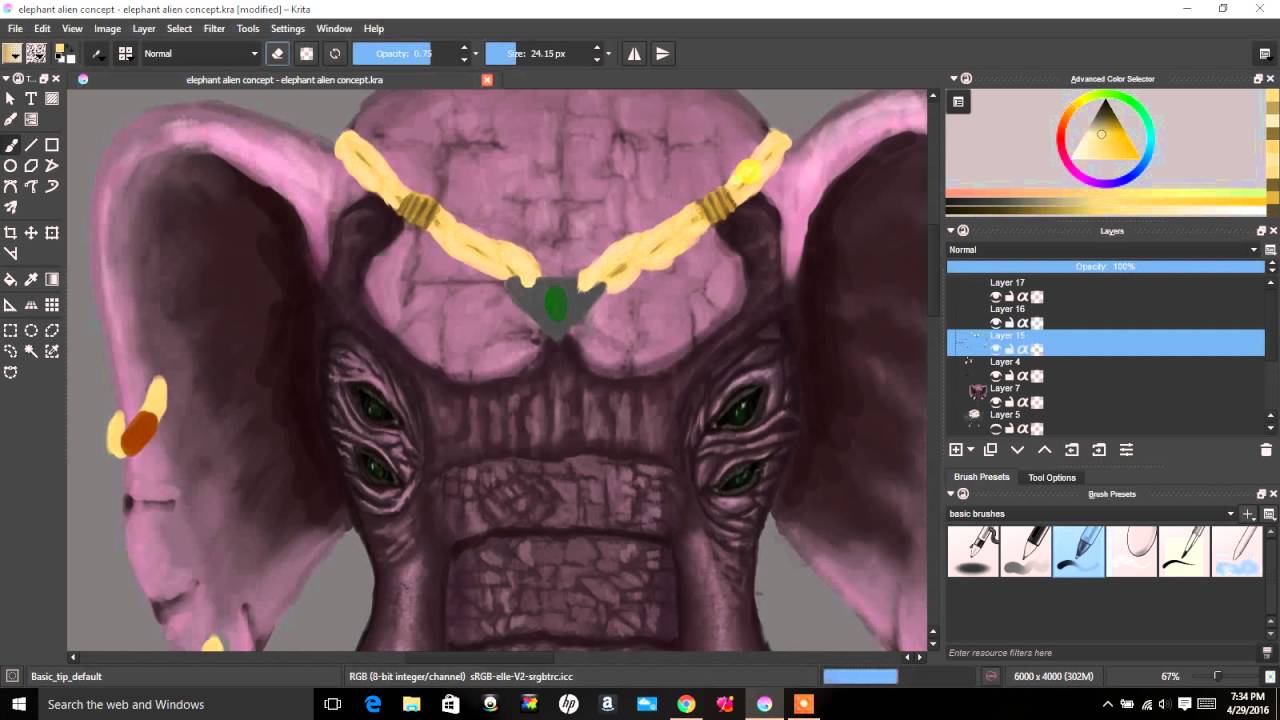1280x720 pixels.
Task: Close the elephant alien concept document tab
Action: click(487, 80)
